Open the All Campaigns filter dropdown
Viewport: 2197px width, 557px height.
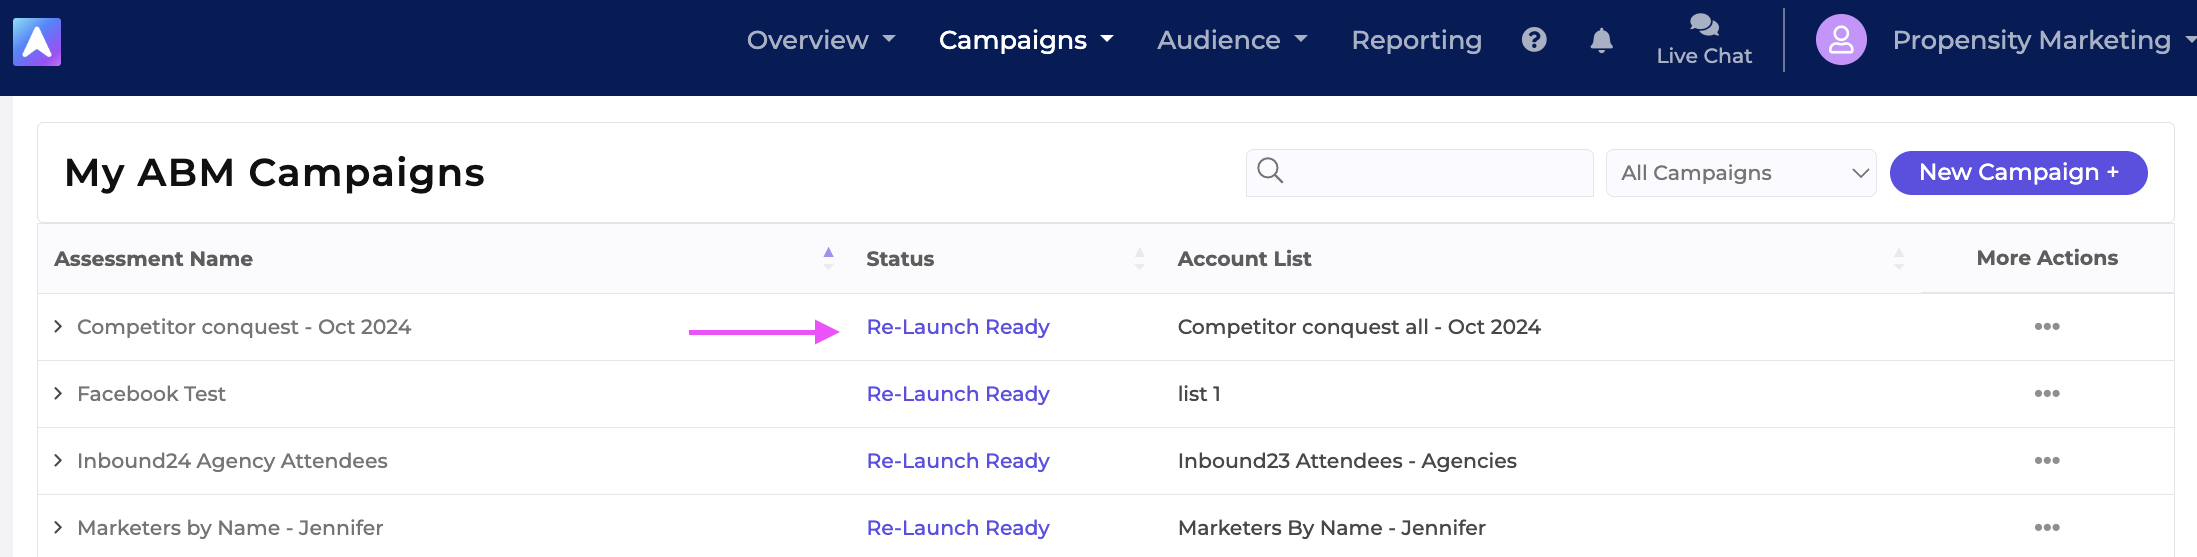coord(1741,173)
